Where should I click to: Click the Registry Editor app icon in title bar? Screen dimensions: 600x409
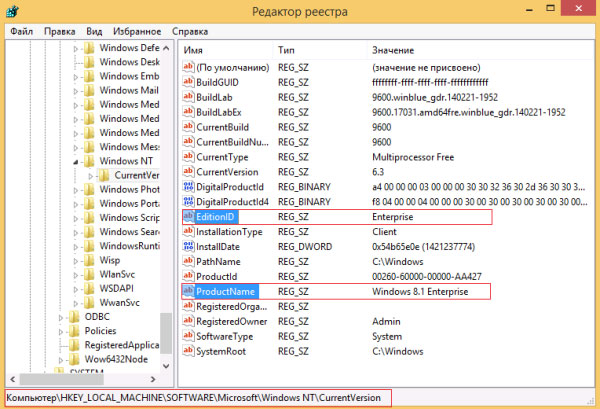pos(12,11)
